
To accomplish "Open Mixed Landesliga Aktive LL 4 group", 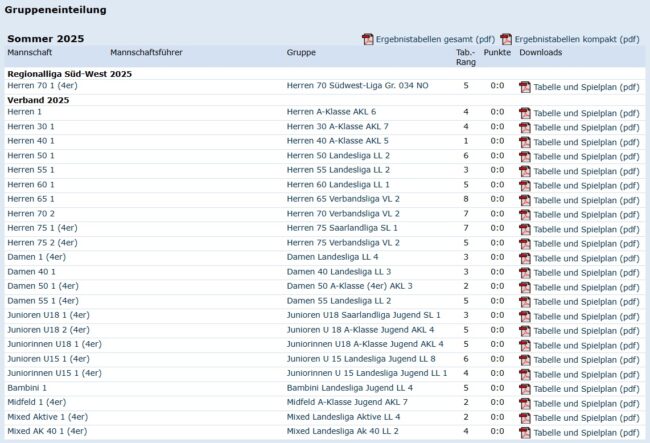I will [x=343, y=417].
